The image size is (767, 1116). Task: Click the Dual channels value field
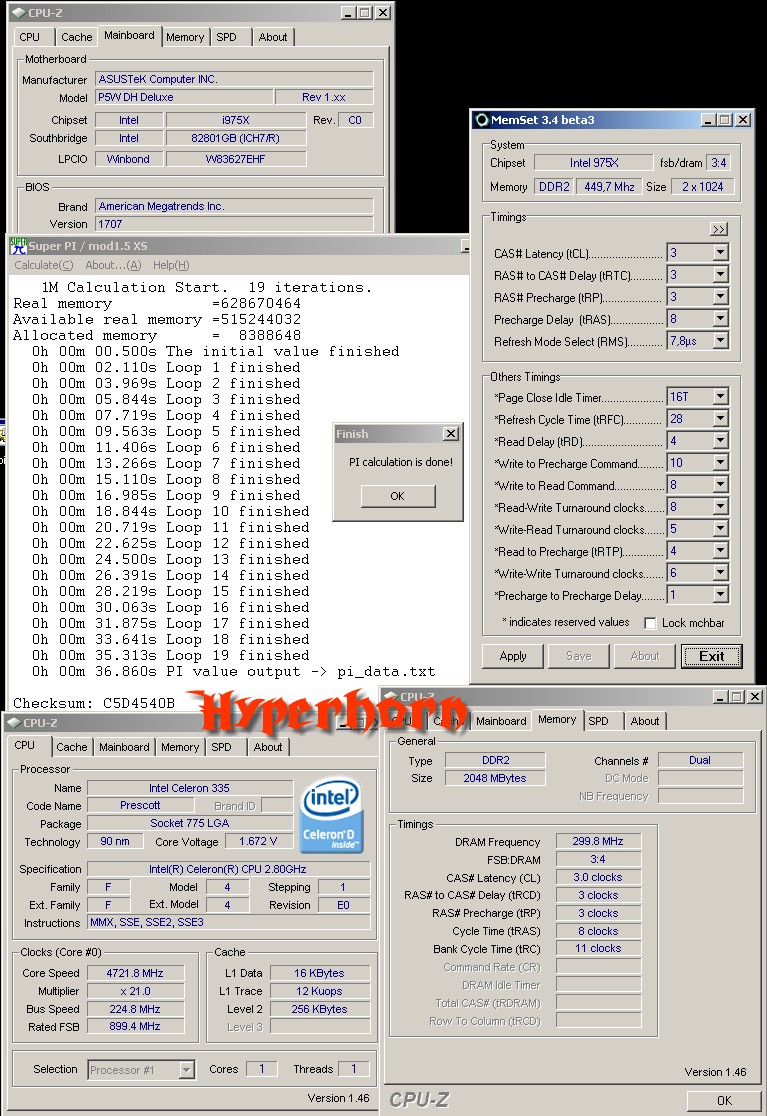coord(700,760)
